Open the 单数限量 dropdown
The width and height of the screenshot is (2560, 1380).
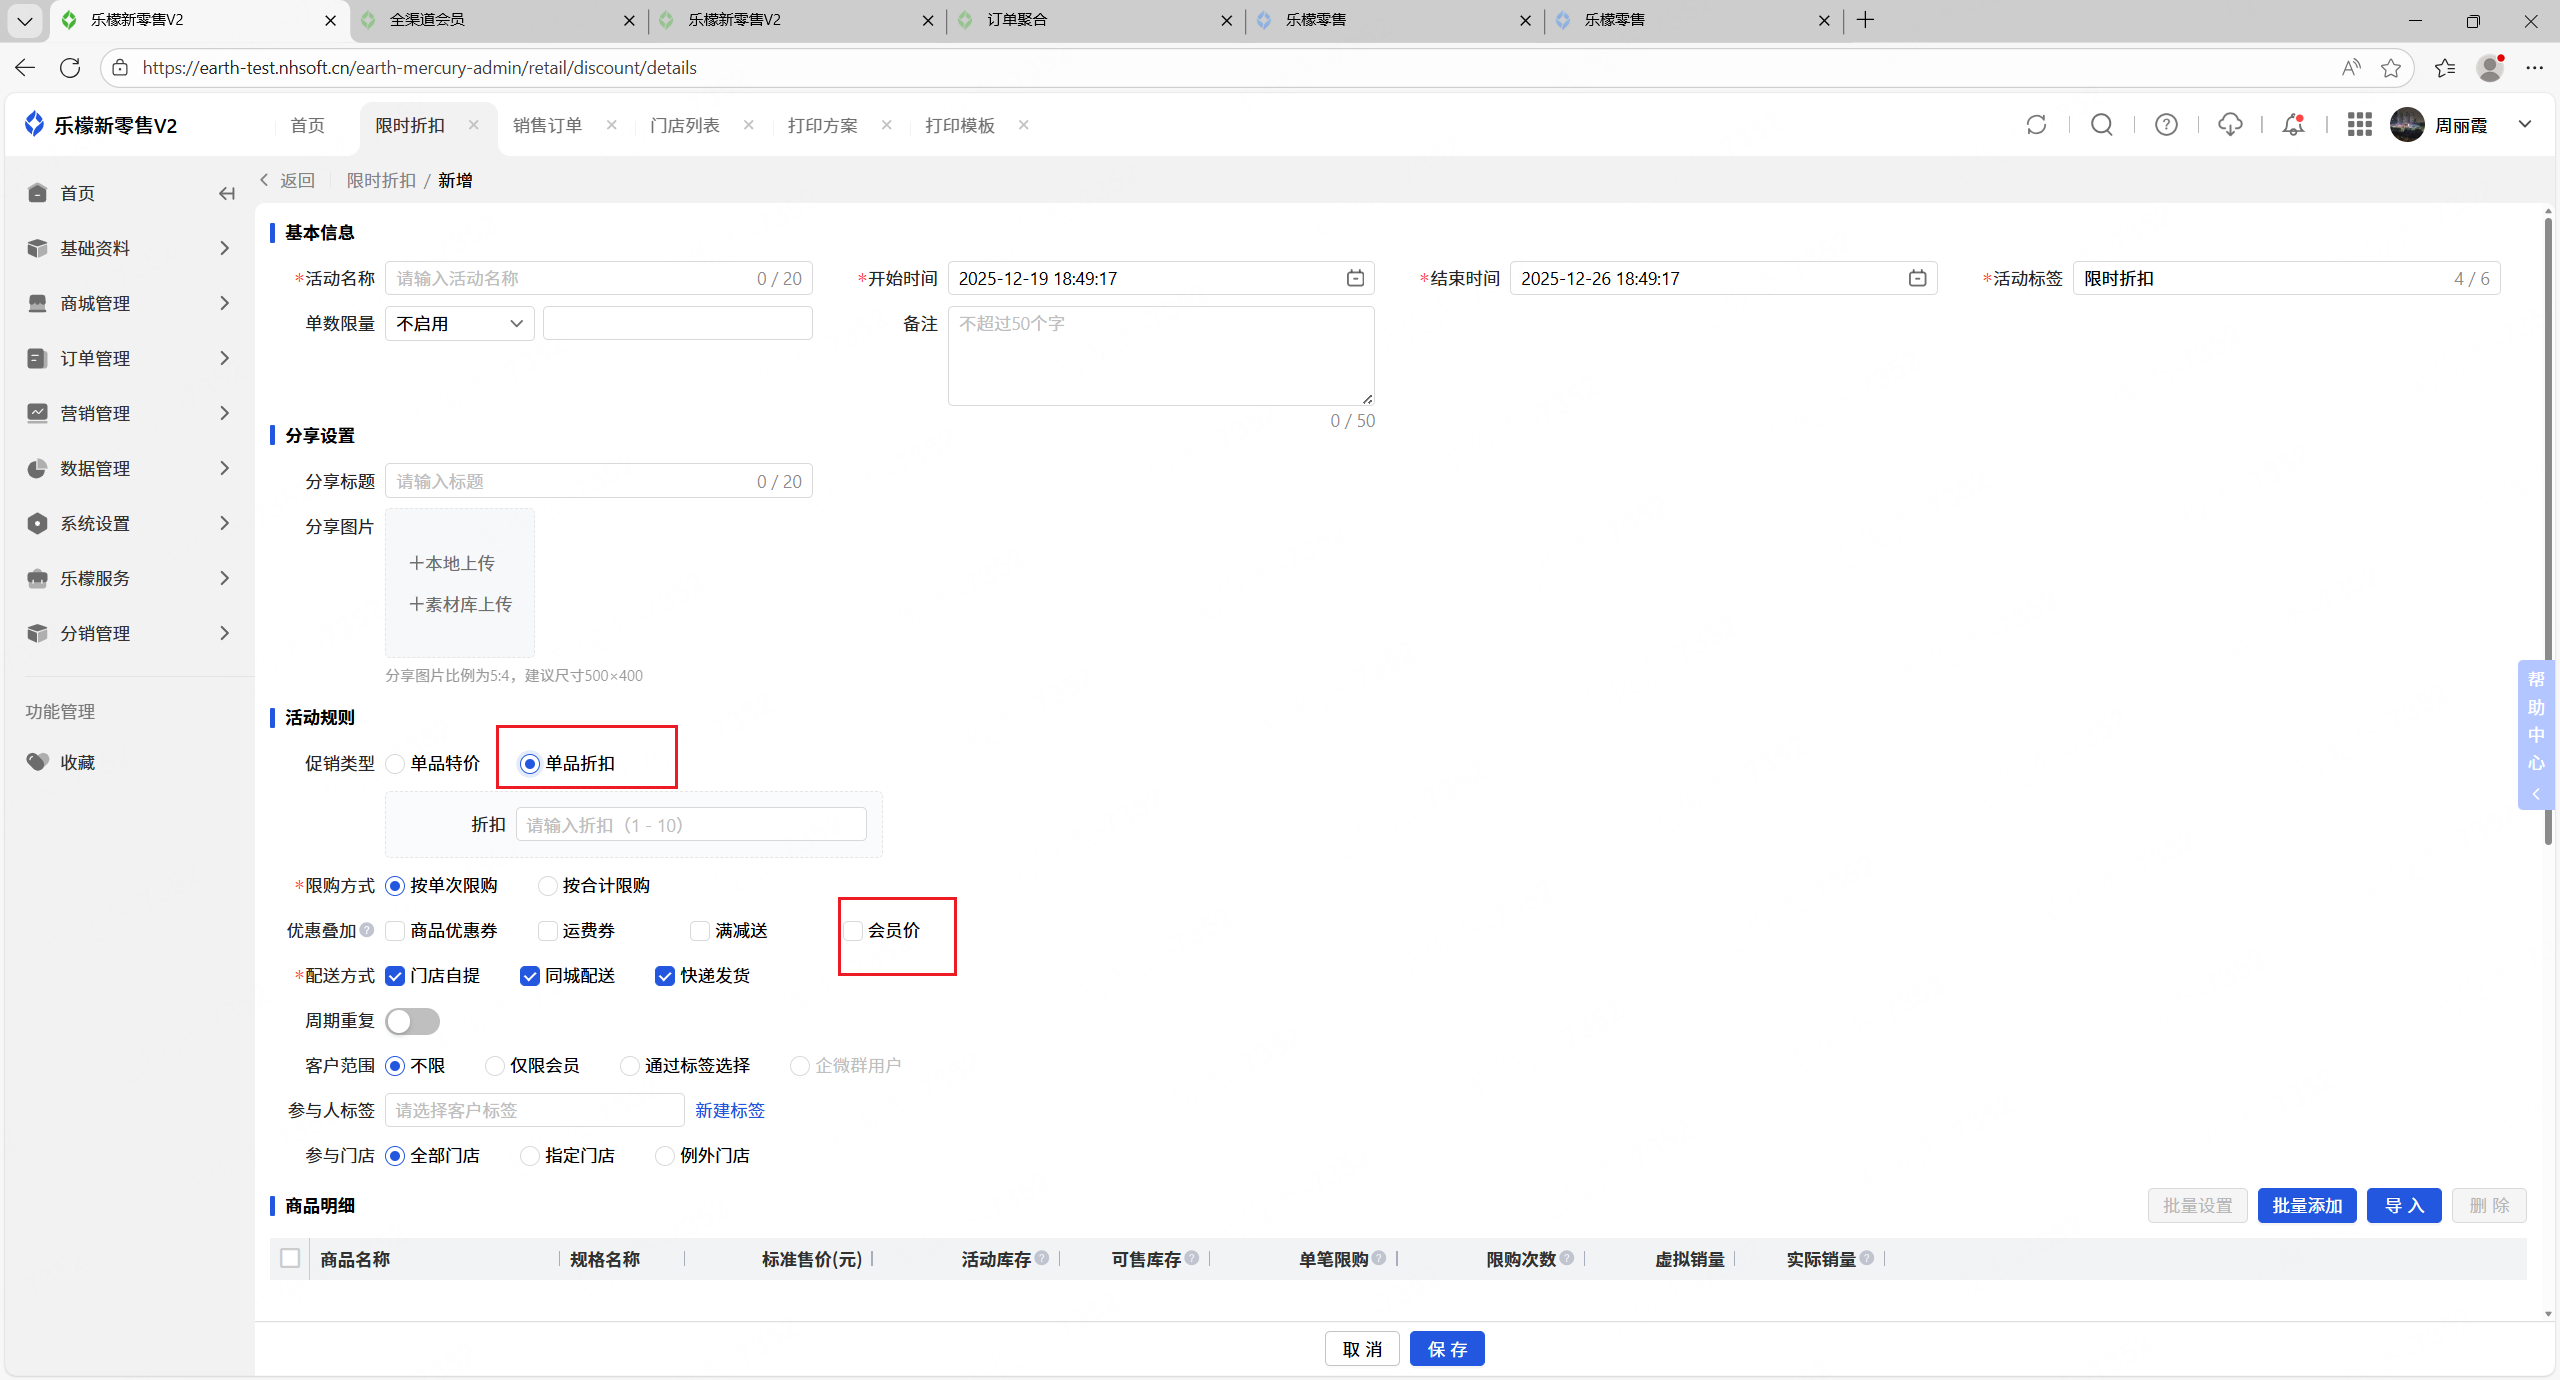click(x=459, y=324)
